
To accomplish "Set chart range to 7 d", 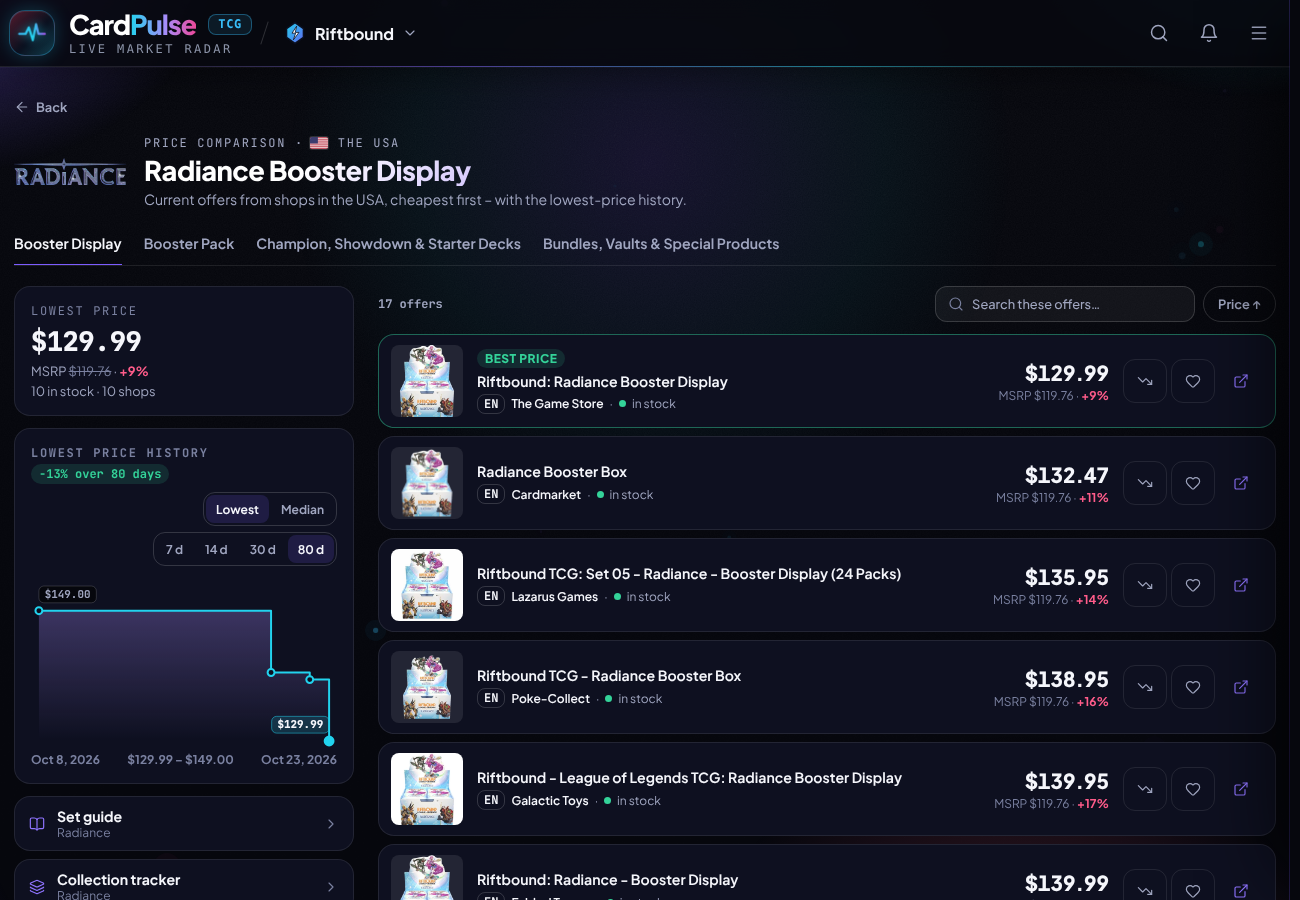I will 175,550.
